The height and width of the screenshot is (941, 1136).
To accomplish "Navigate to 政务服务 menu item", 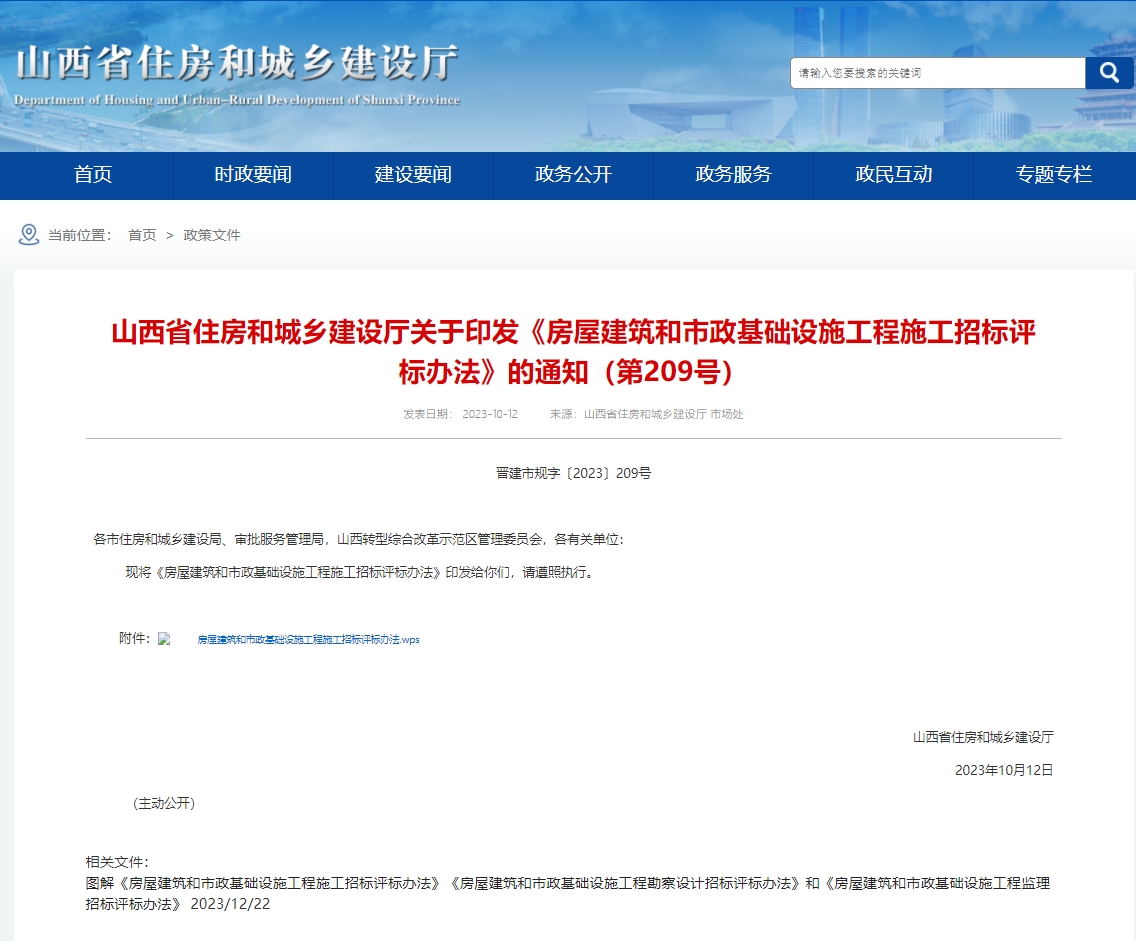I will tap(733, 175).
